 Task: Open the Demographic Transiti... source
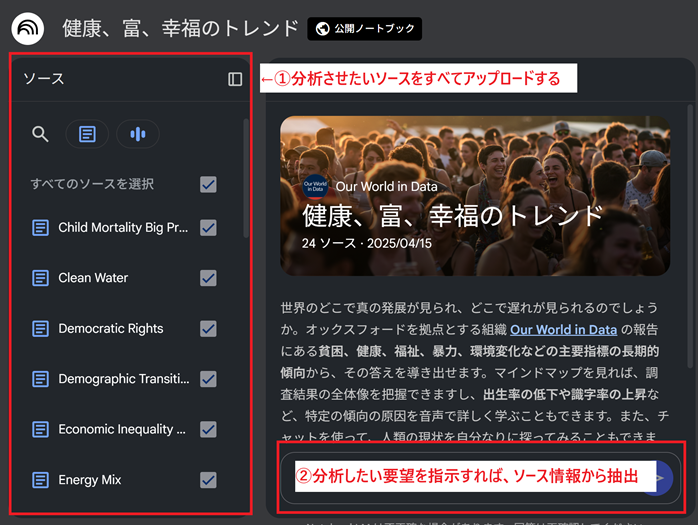tap(124, 379)
